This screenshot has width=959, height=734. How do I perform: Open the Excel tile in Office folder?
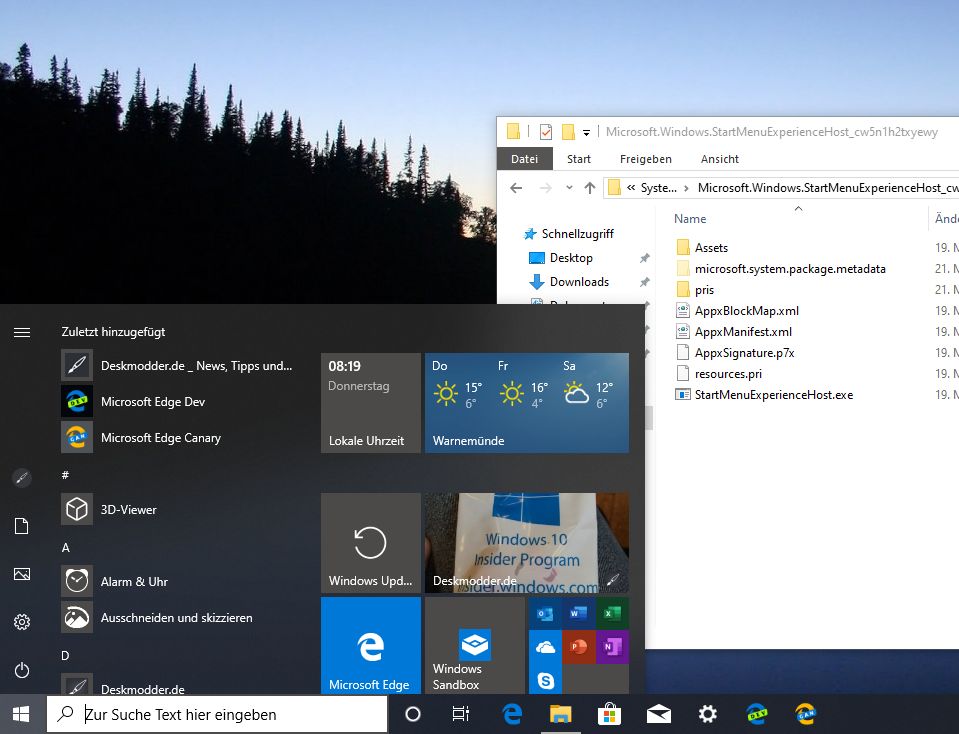tap(612, 614)
